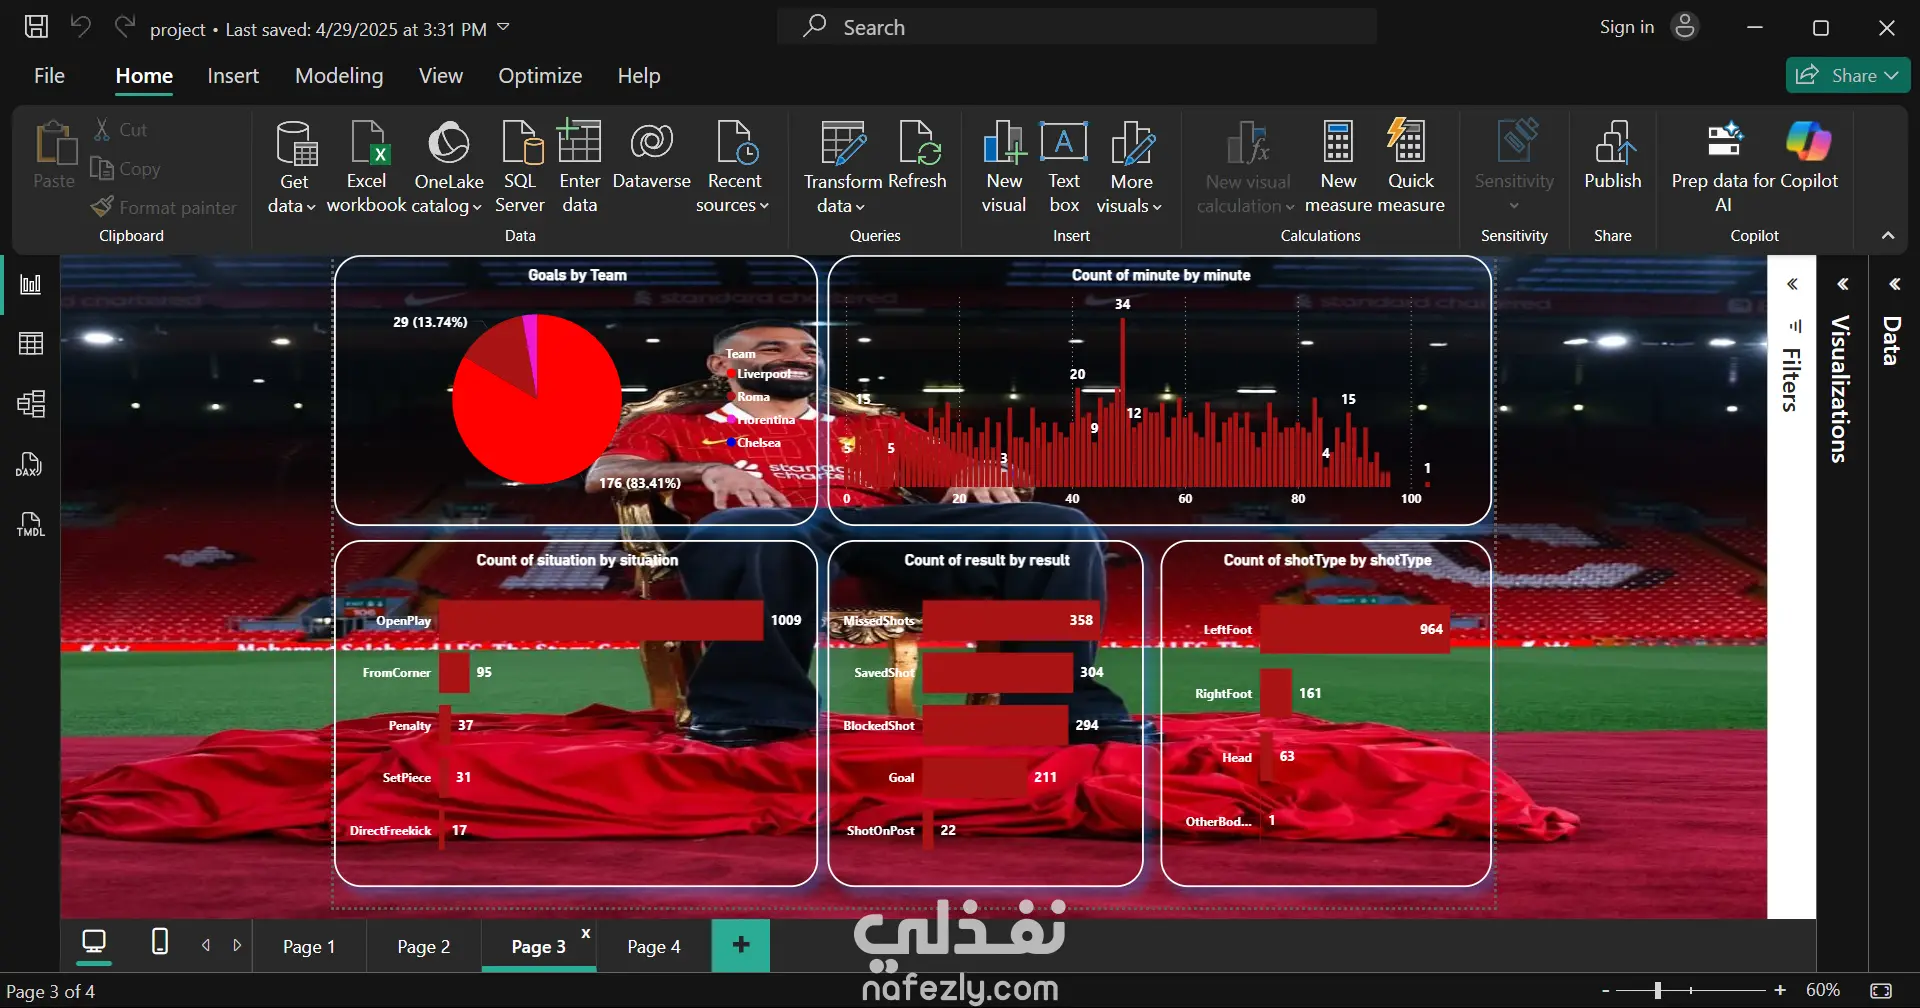Create a Quick measure
The height and width of the screenshot is (1008, 1920).
point(1410,167)
